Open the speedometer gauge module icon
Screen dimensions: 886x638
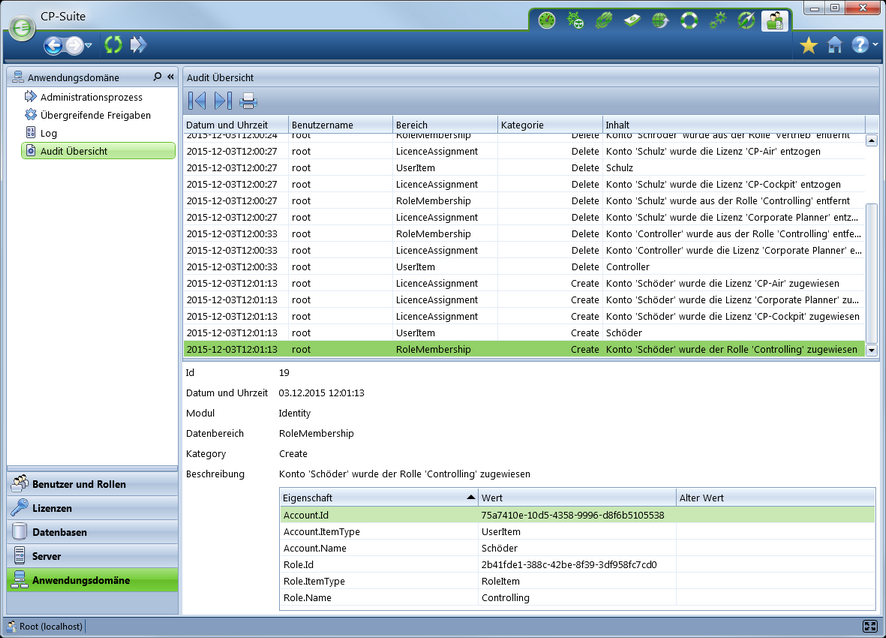pyautogui.click(x=547, y=20)
